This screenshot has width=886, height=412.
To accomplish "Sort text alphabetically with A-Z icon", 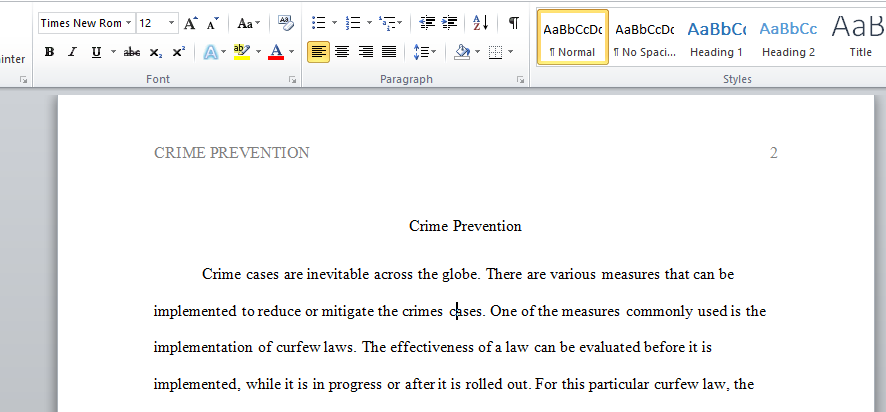I will pos(480,23).
